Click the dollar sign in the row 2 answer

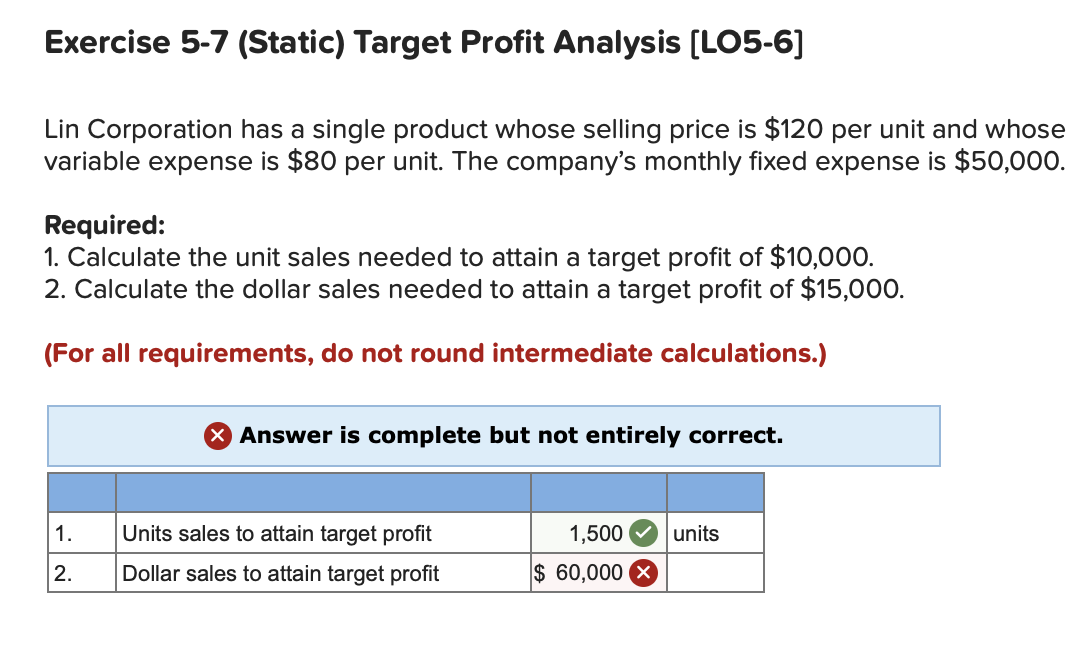[x=540, y=573]
